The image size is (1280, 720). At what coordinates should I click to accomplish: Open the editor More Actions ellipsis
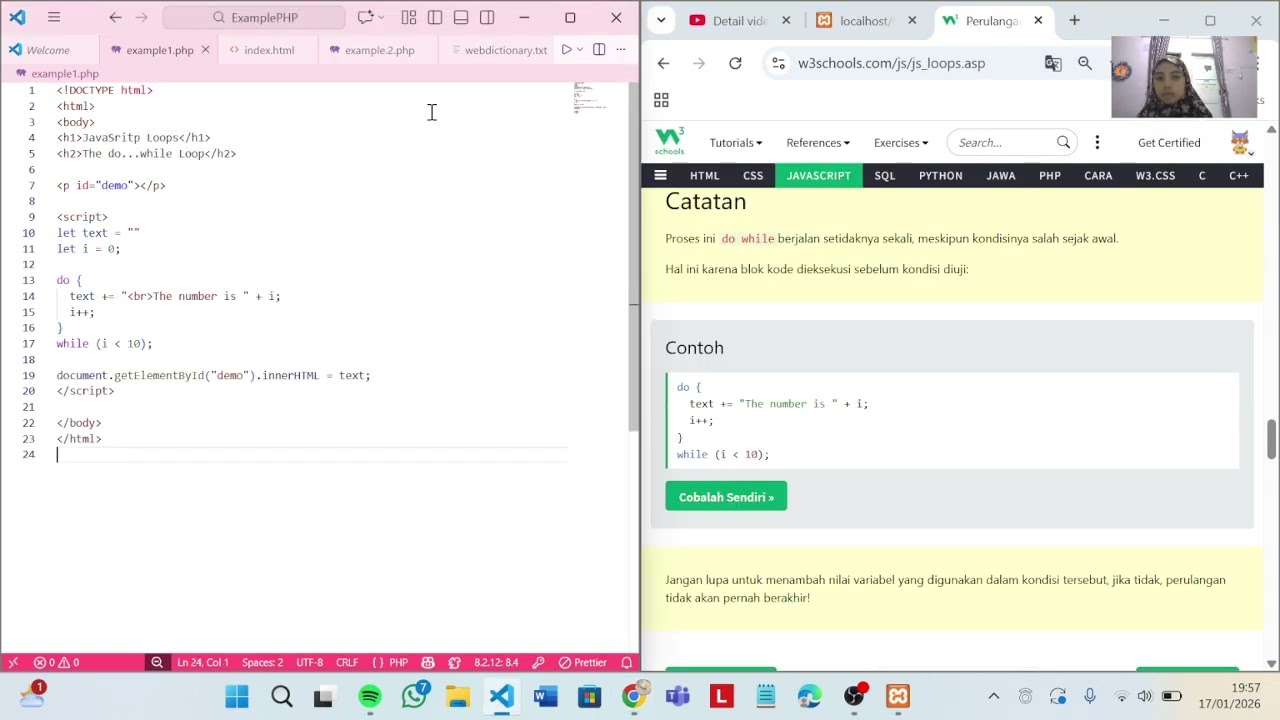(621, 50)
